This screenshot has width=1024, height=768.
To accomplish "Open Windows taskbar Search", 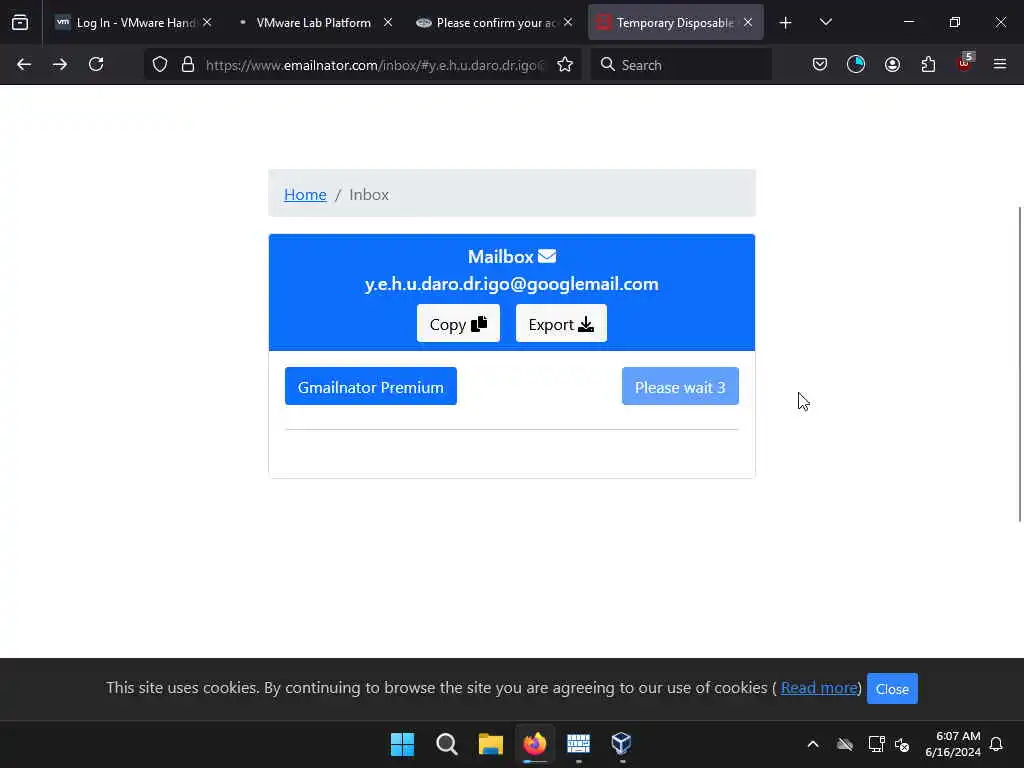I will pyautogui.click(x=447, y=744).
